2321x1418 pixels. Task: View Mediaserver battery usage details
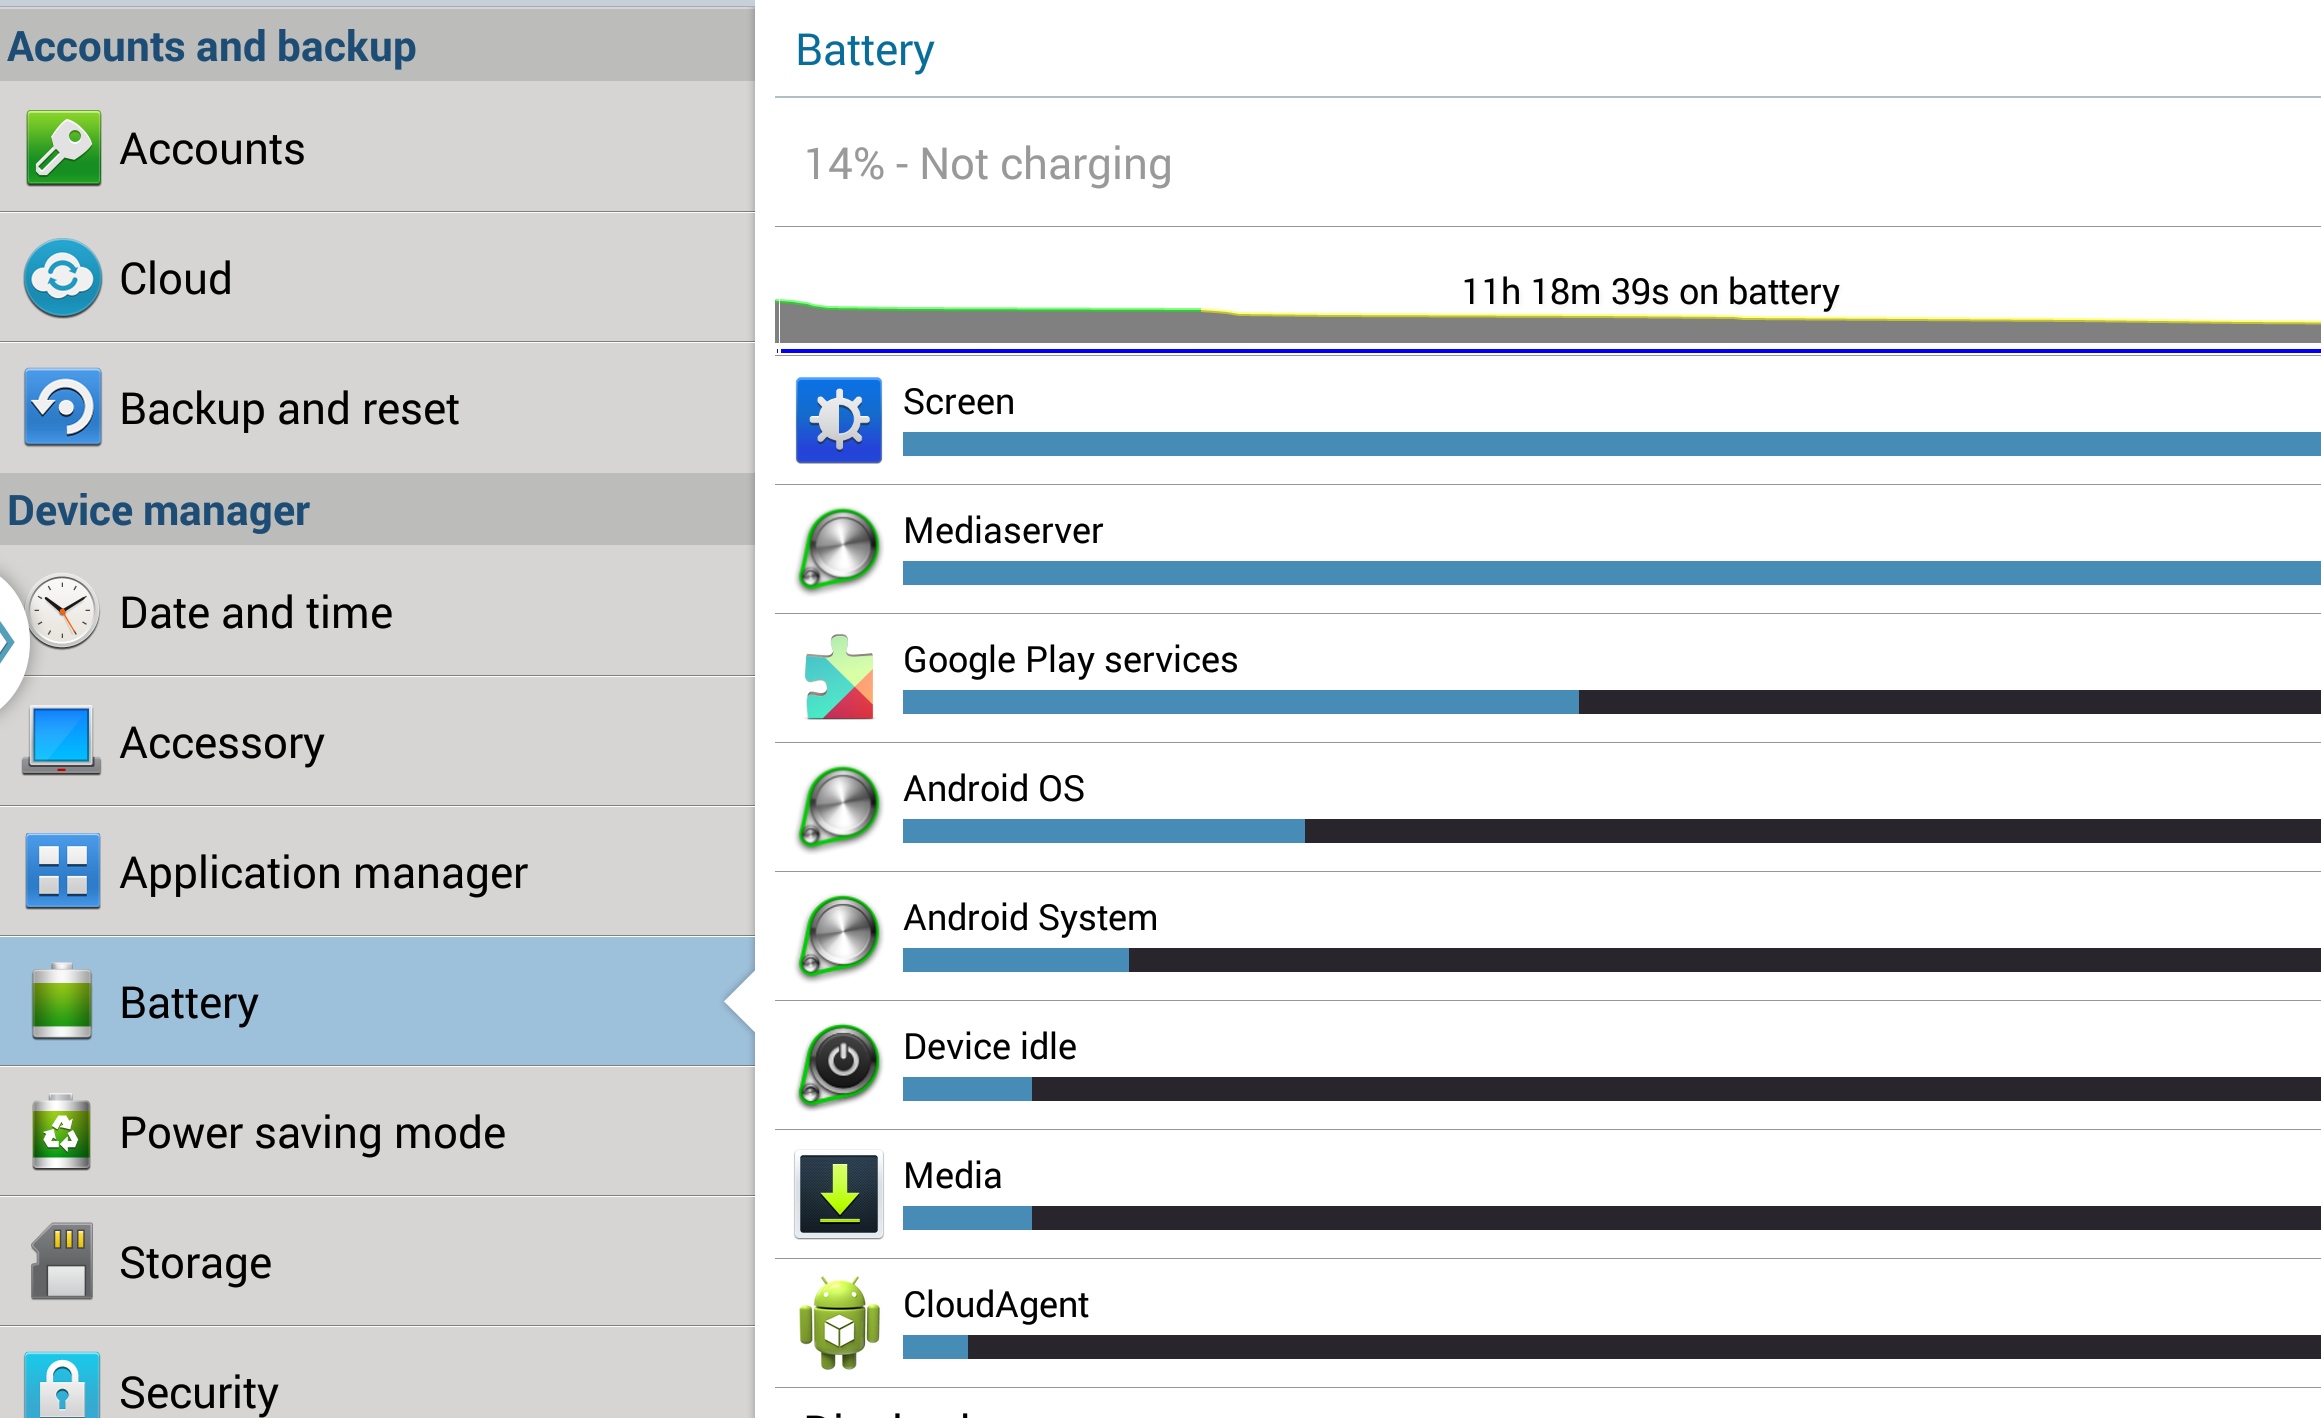tap(1548, 549)
